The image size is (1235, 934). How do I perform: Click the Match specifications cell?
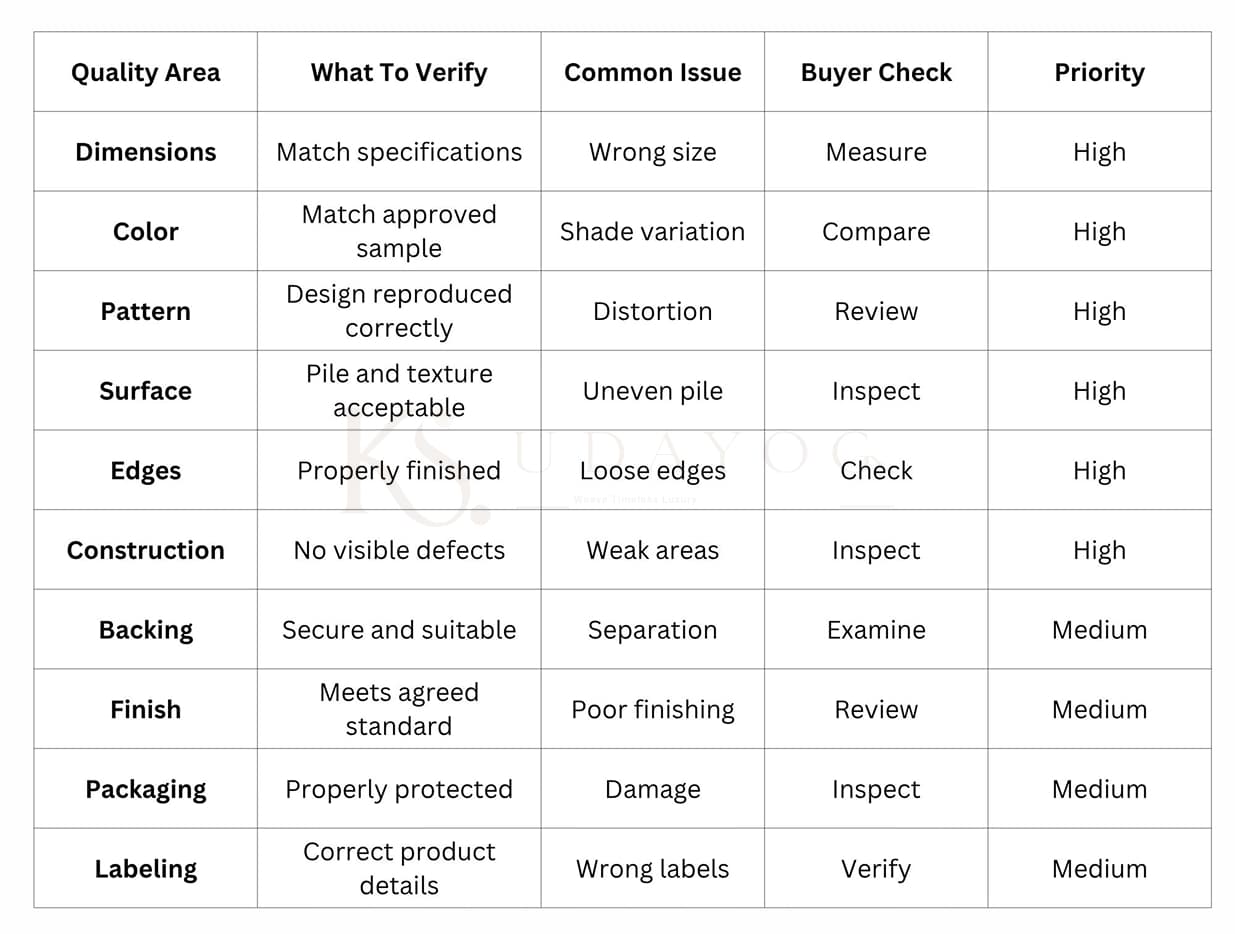click(399, 152)
